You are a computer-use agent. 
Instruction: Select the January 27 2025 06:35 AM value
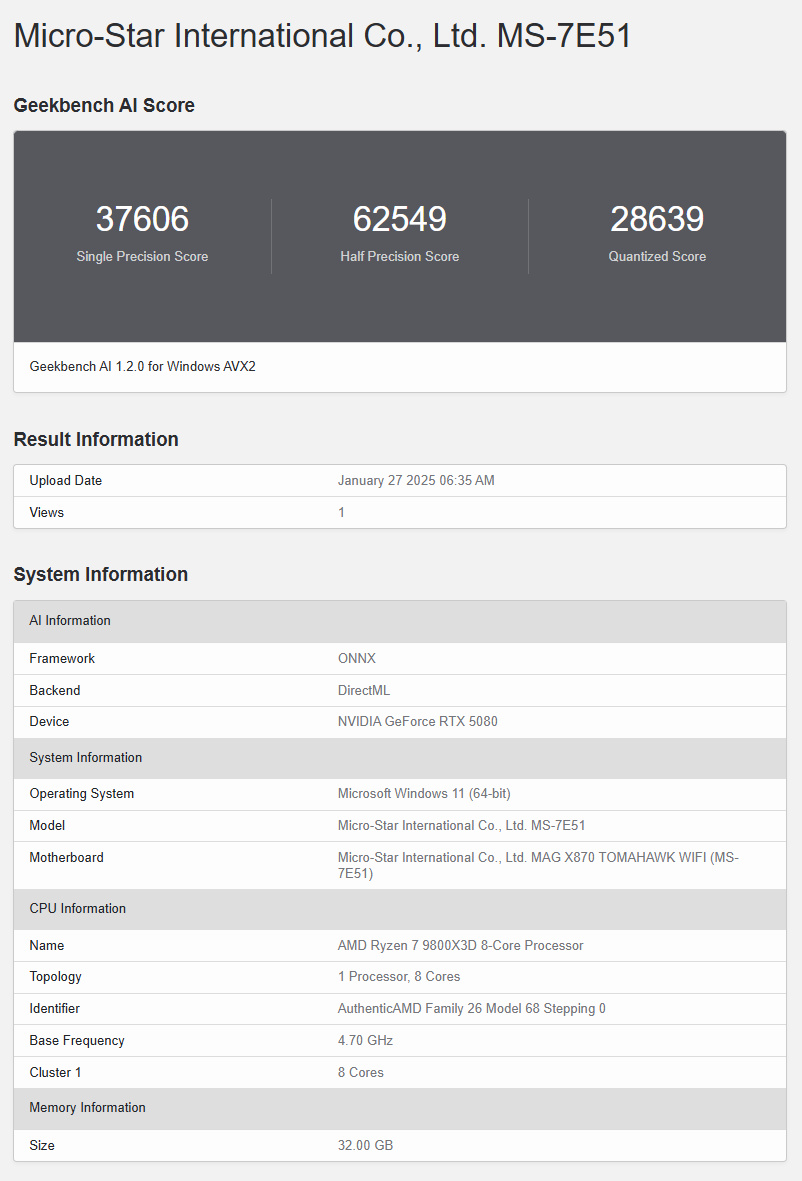point(416,481)
